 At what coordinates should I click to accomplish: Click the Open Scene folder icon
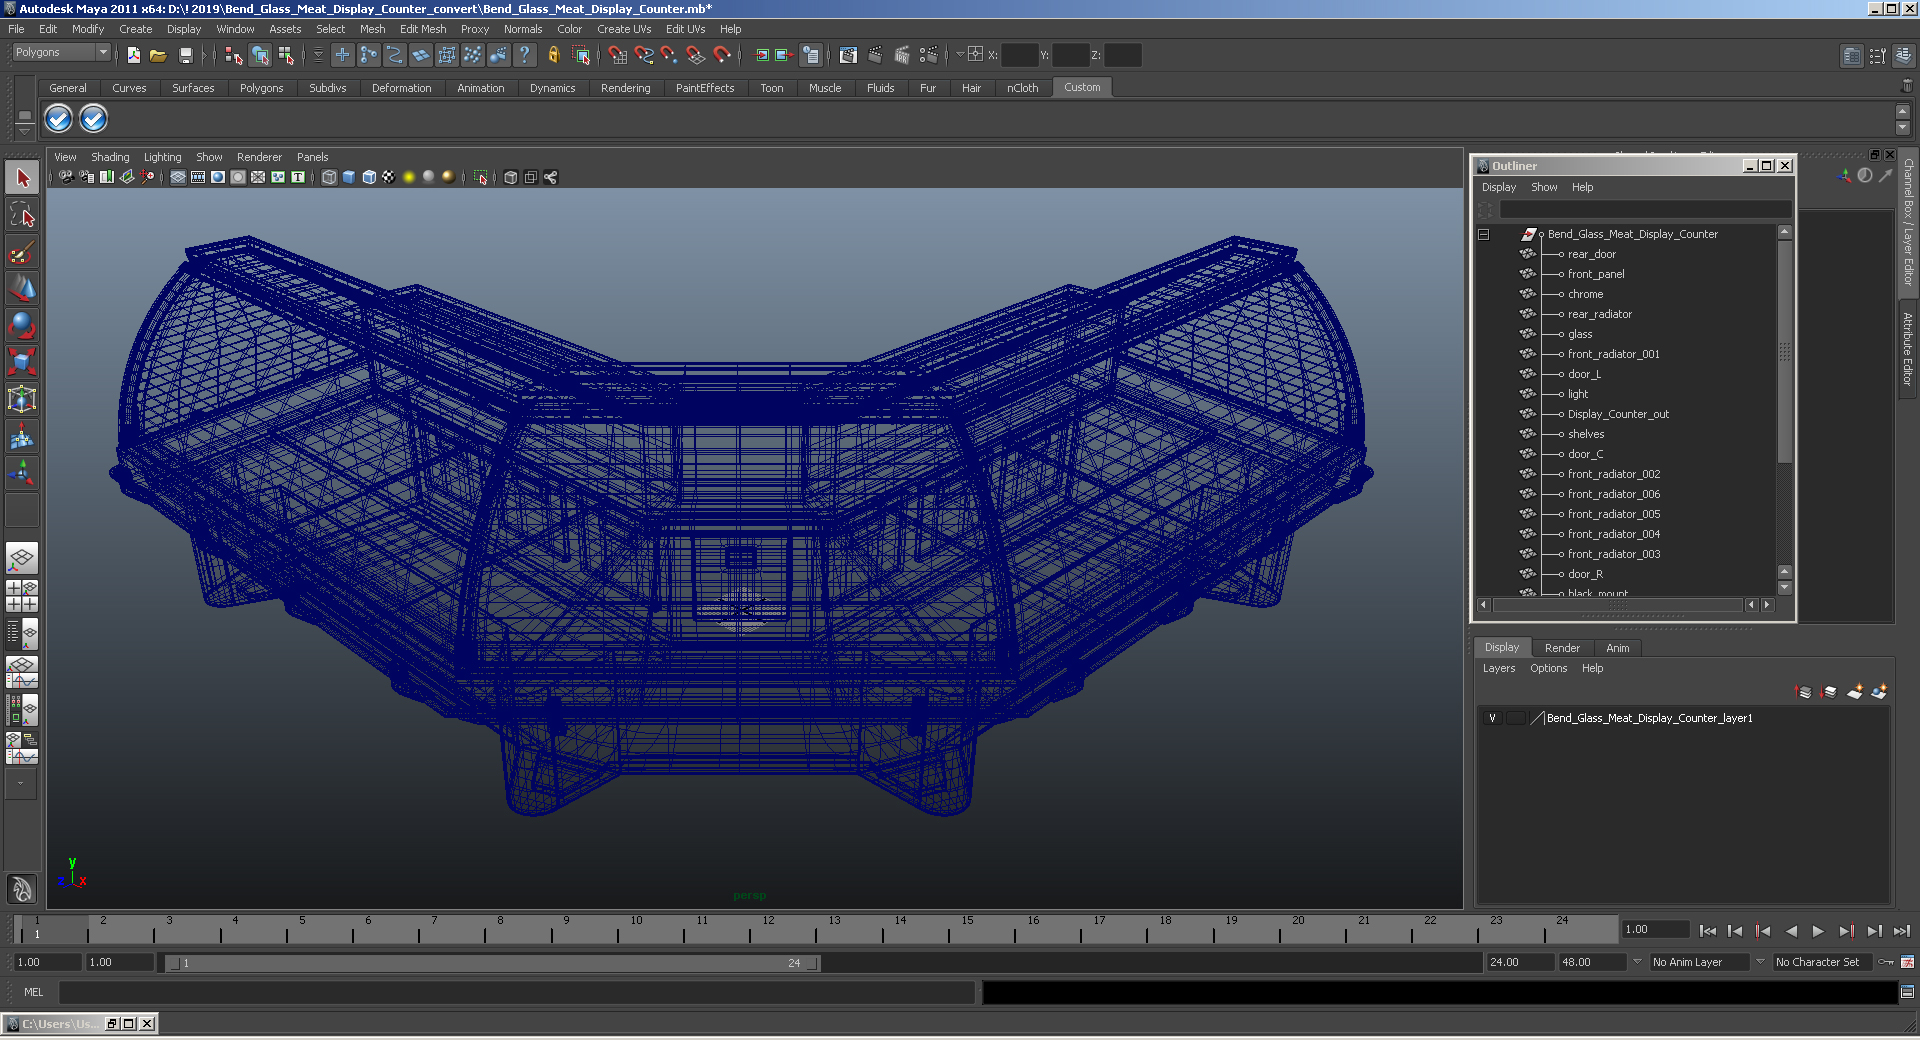tap(158, 55)
